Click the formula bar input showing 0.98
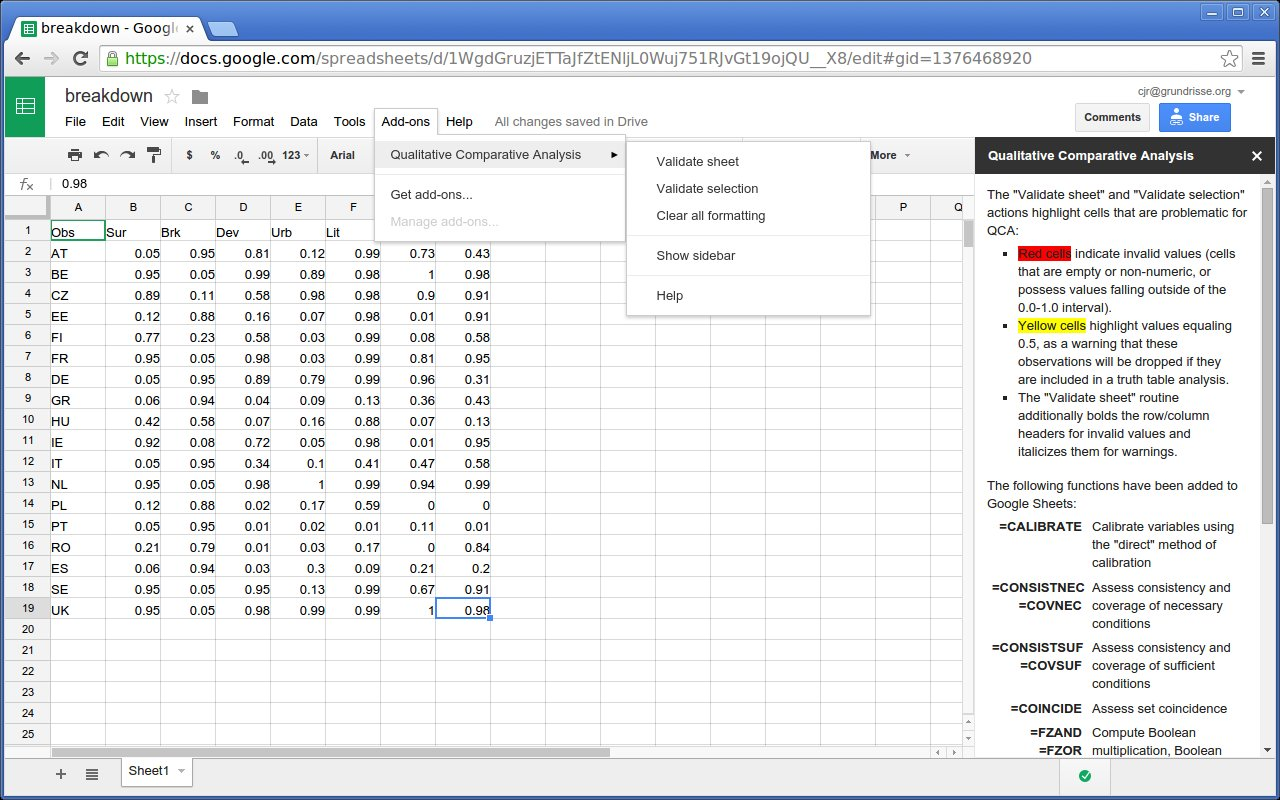The height and width of the screenshot is (800, 1280). click(x=500, y=184)
